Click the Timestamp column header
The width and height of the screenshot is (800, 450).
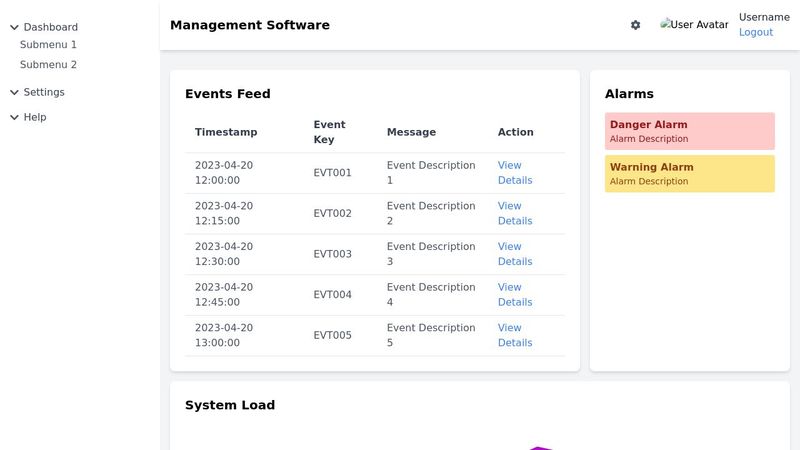[226, 132]
